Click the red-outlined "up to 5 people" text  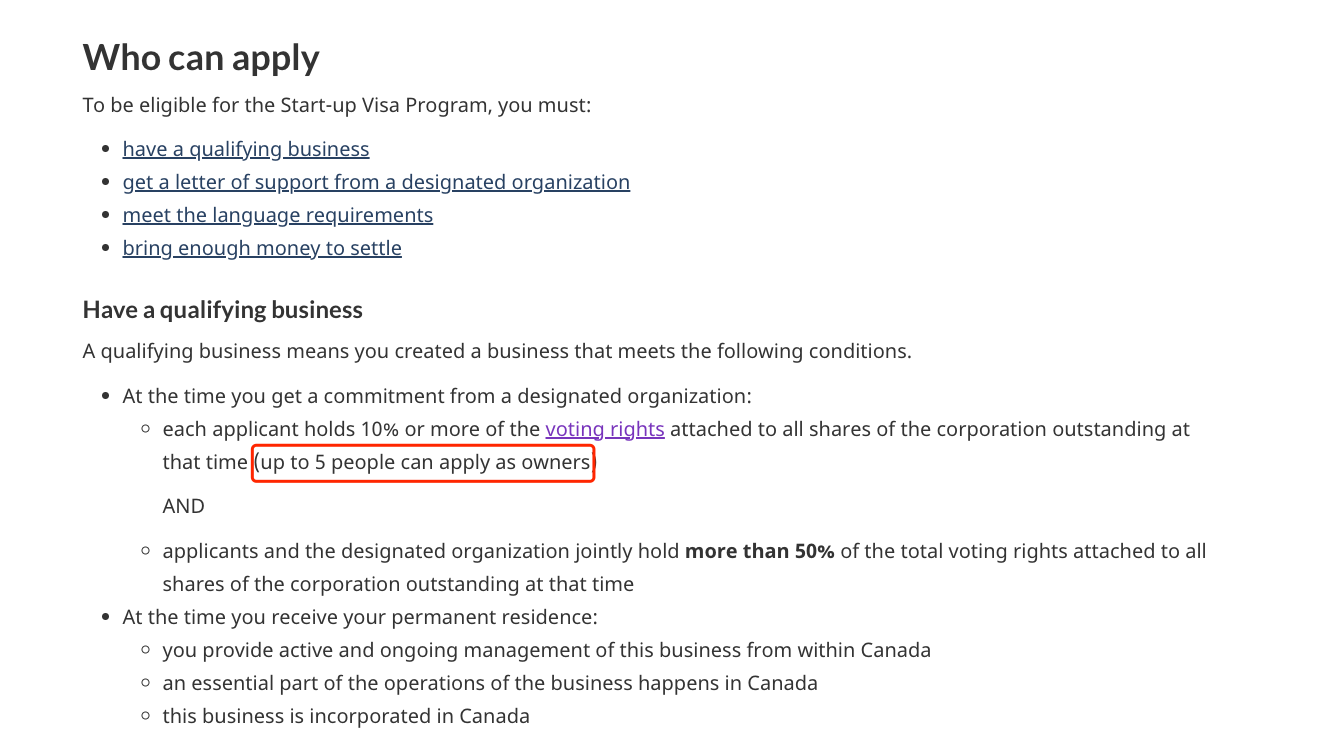coord(424,463)
